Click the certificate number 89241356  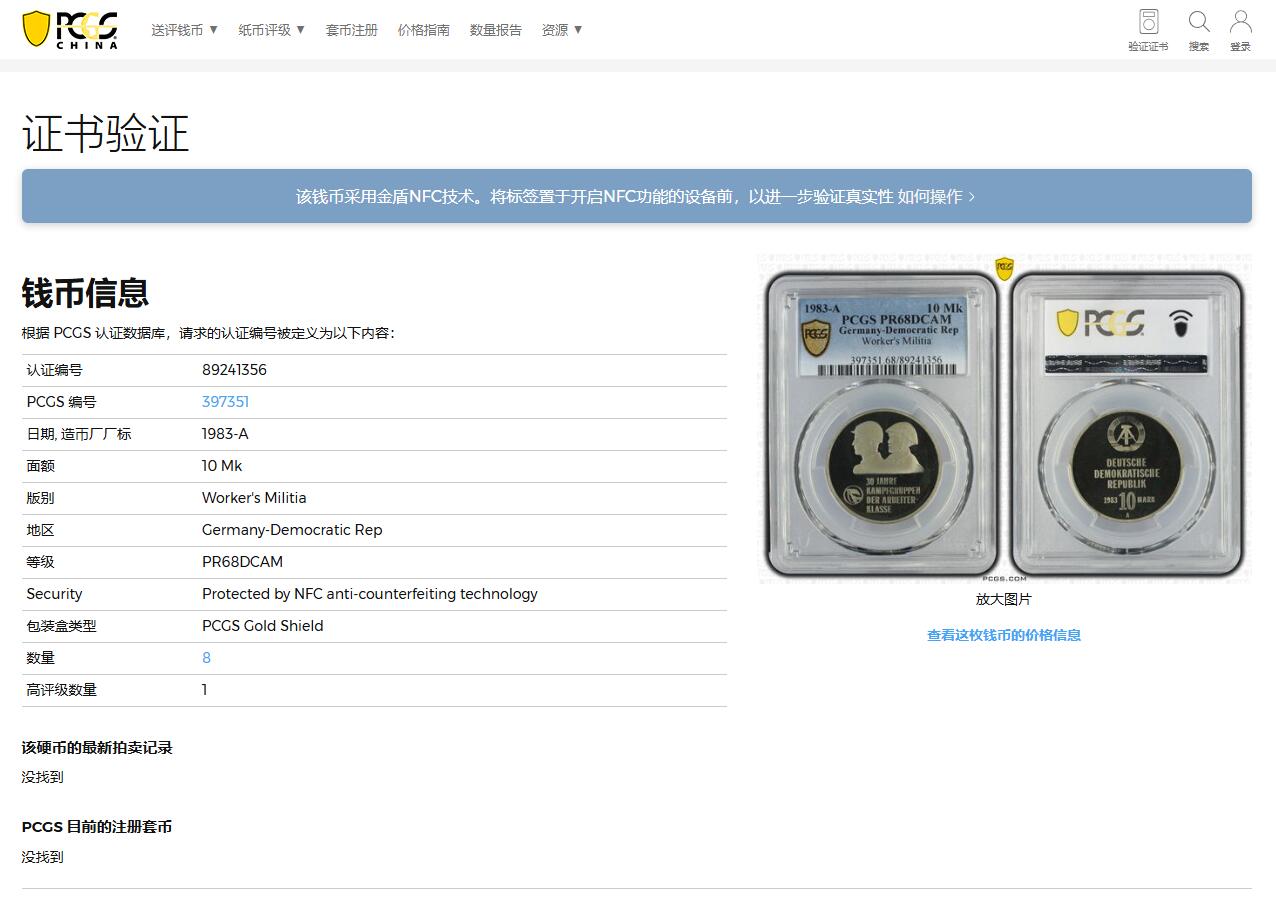[234, 370]
